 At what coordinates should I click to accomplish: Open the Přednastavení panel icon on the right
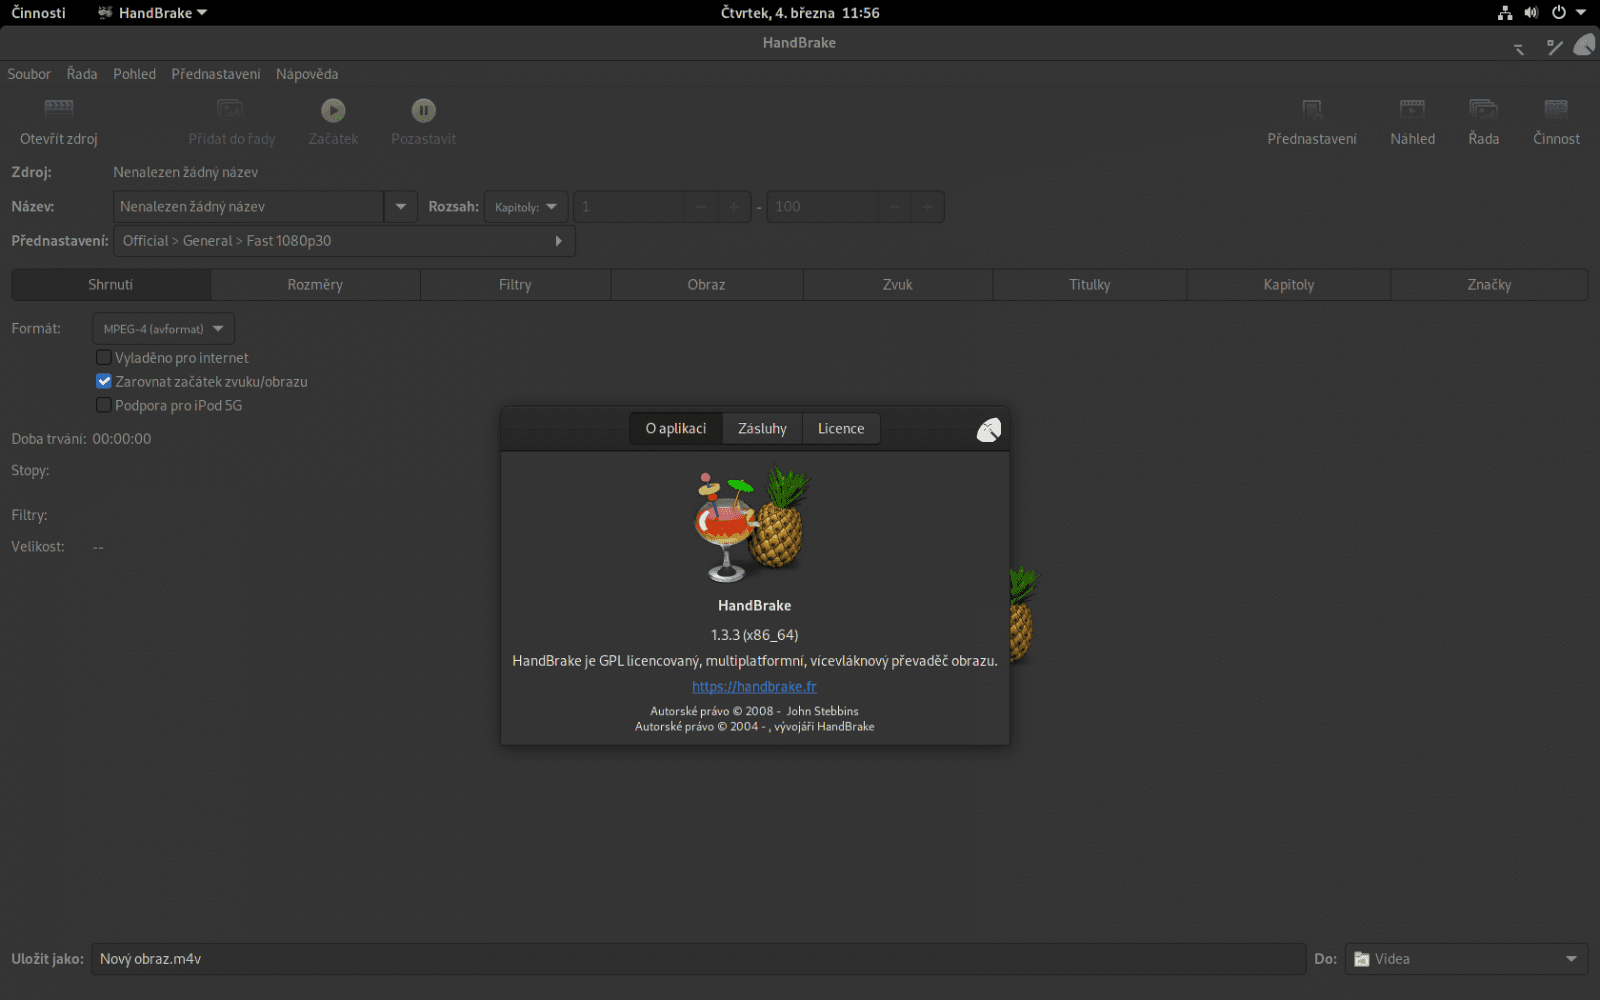(x=1311, y=120)
